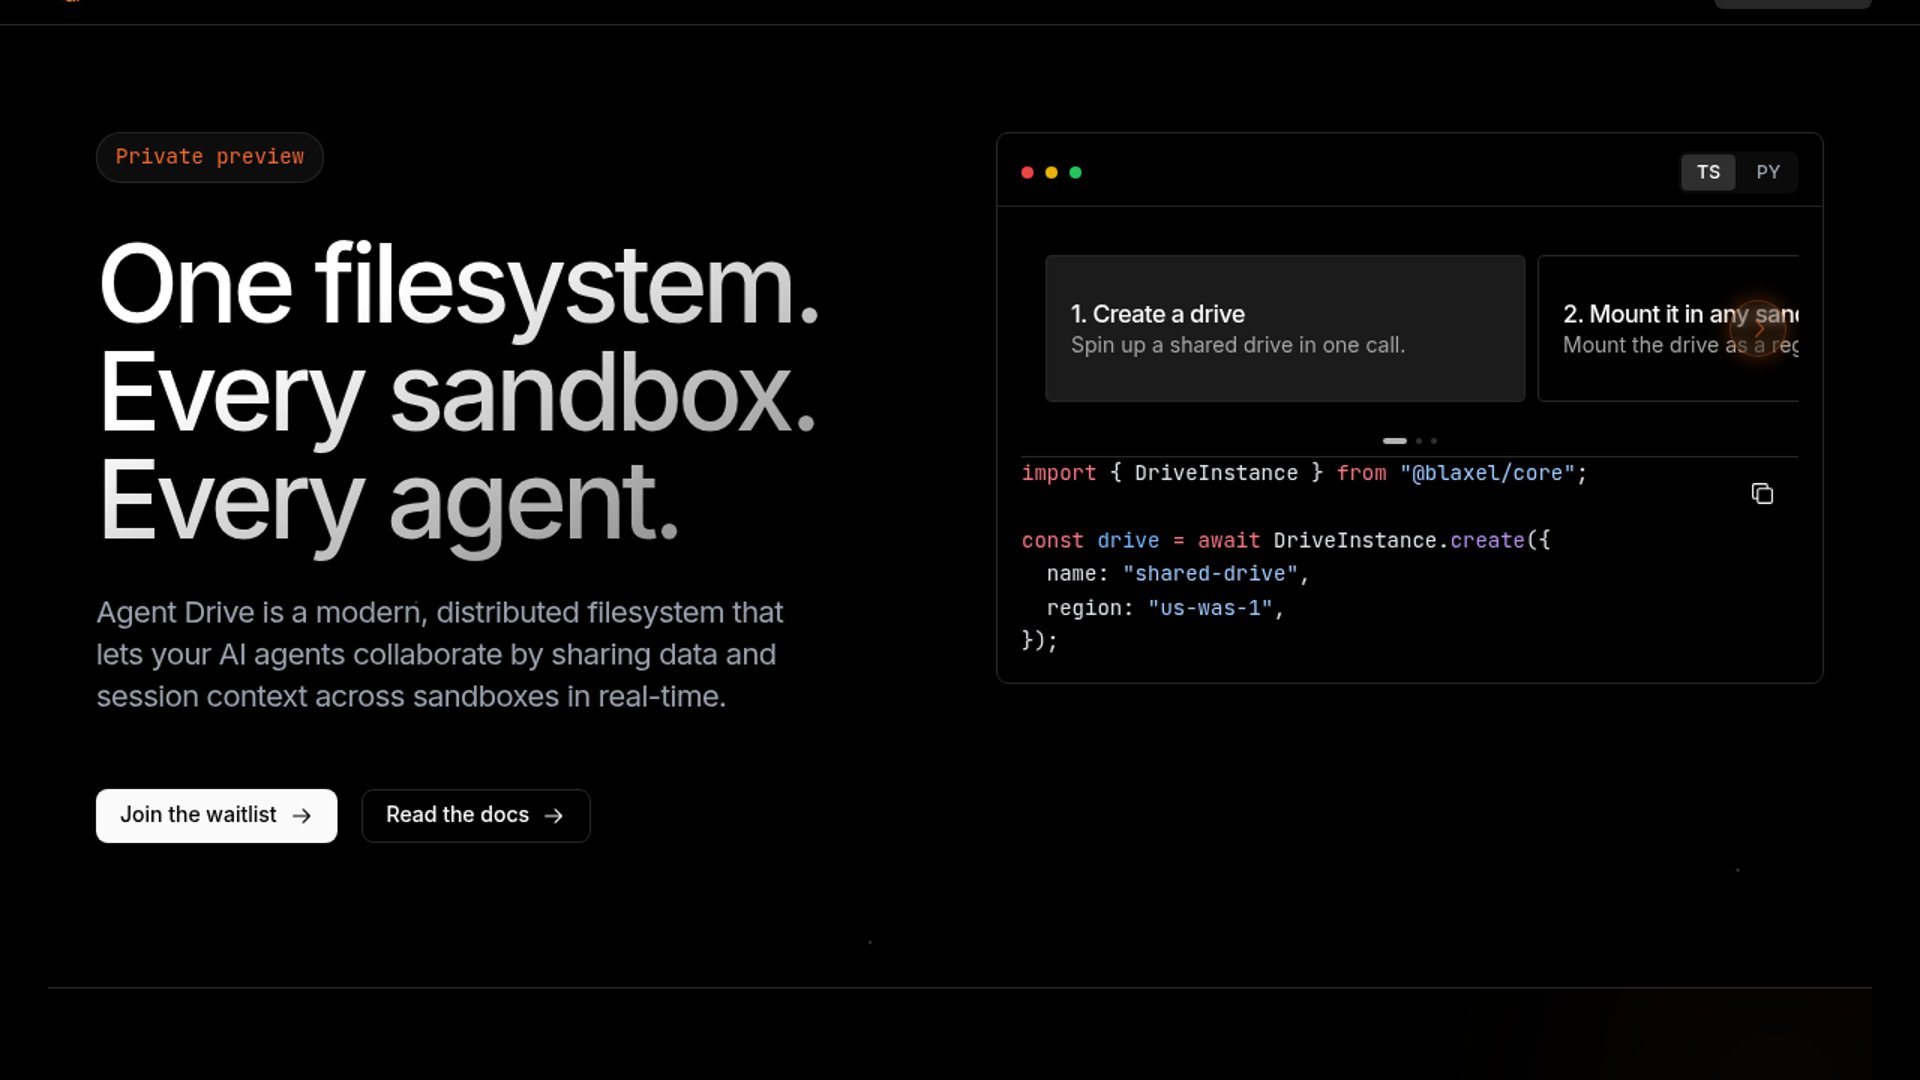
Task: Click the arrow icon in Join the waitlist
Action: point(301,816)
